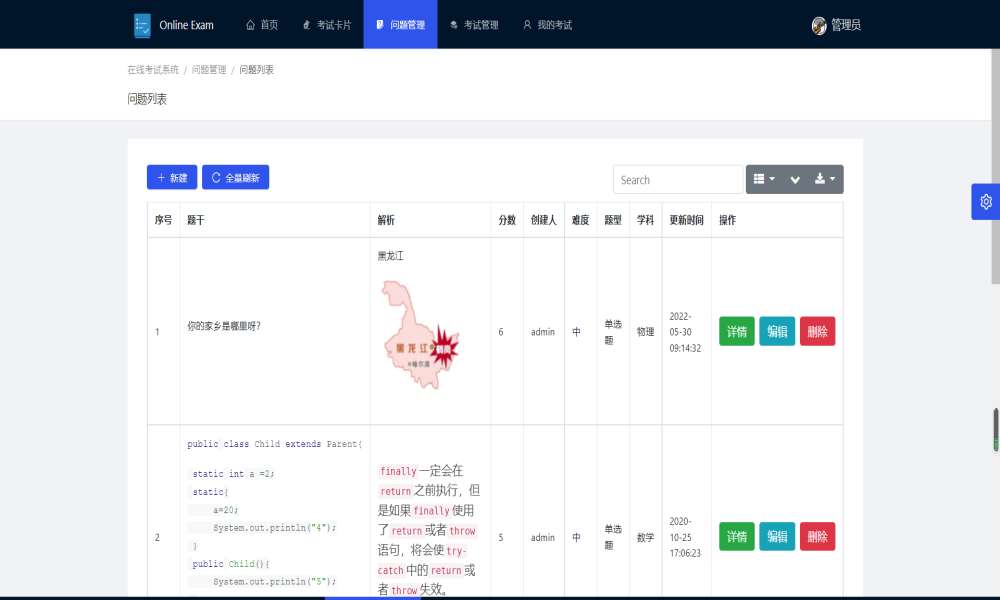Focus the Search input field
The height and width of the screenshot is (600, 1000).
click(x=678, y=180)
